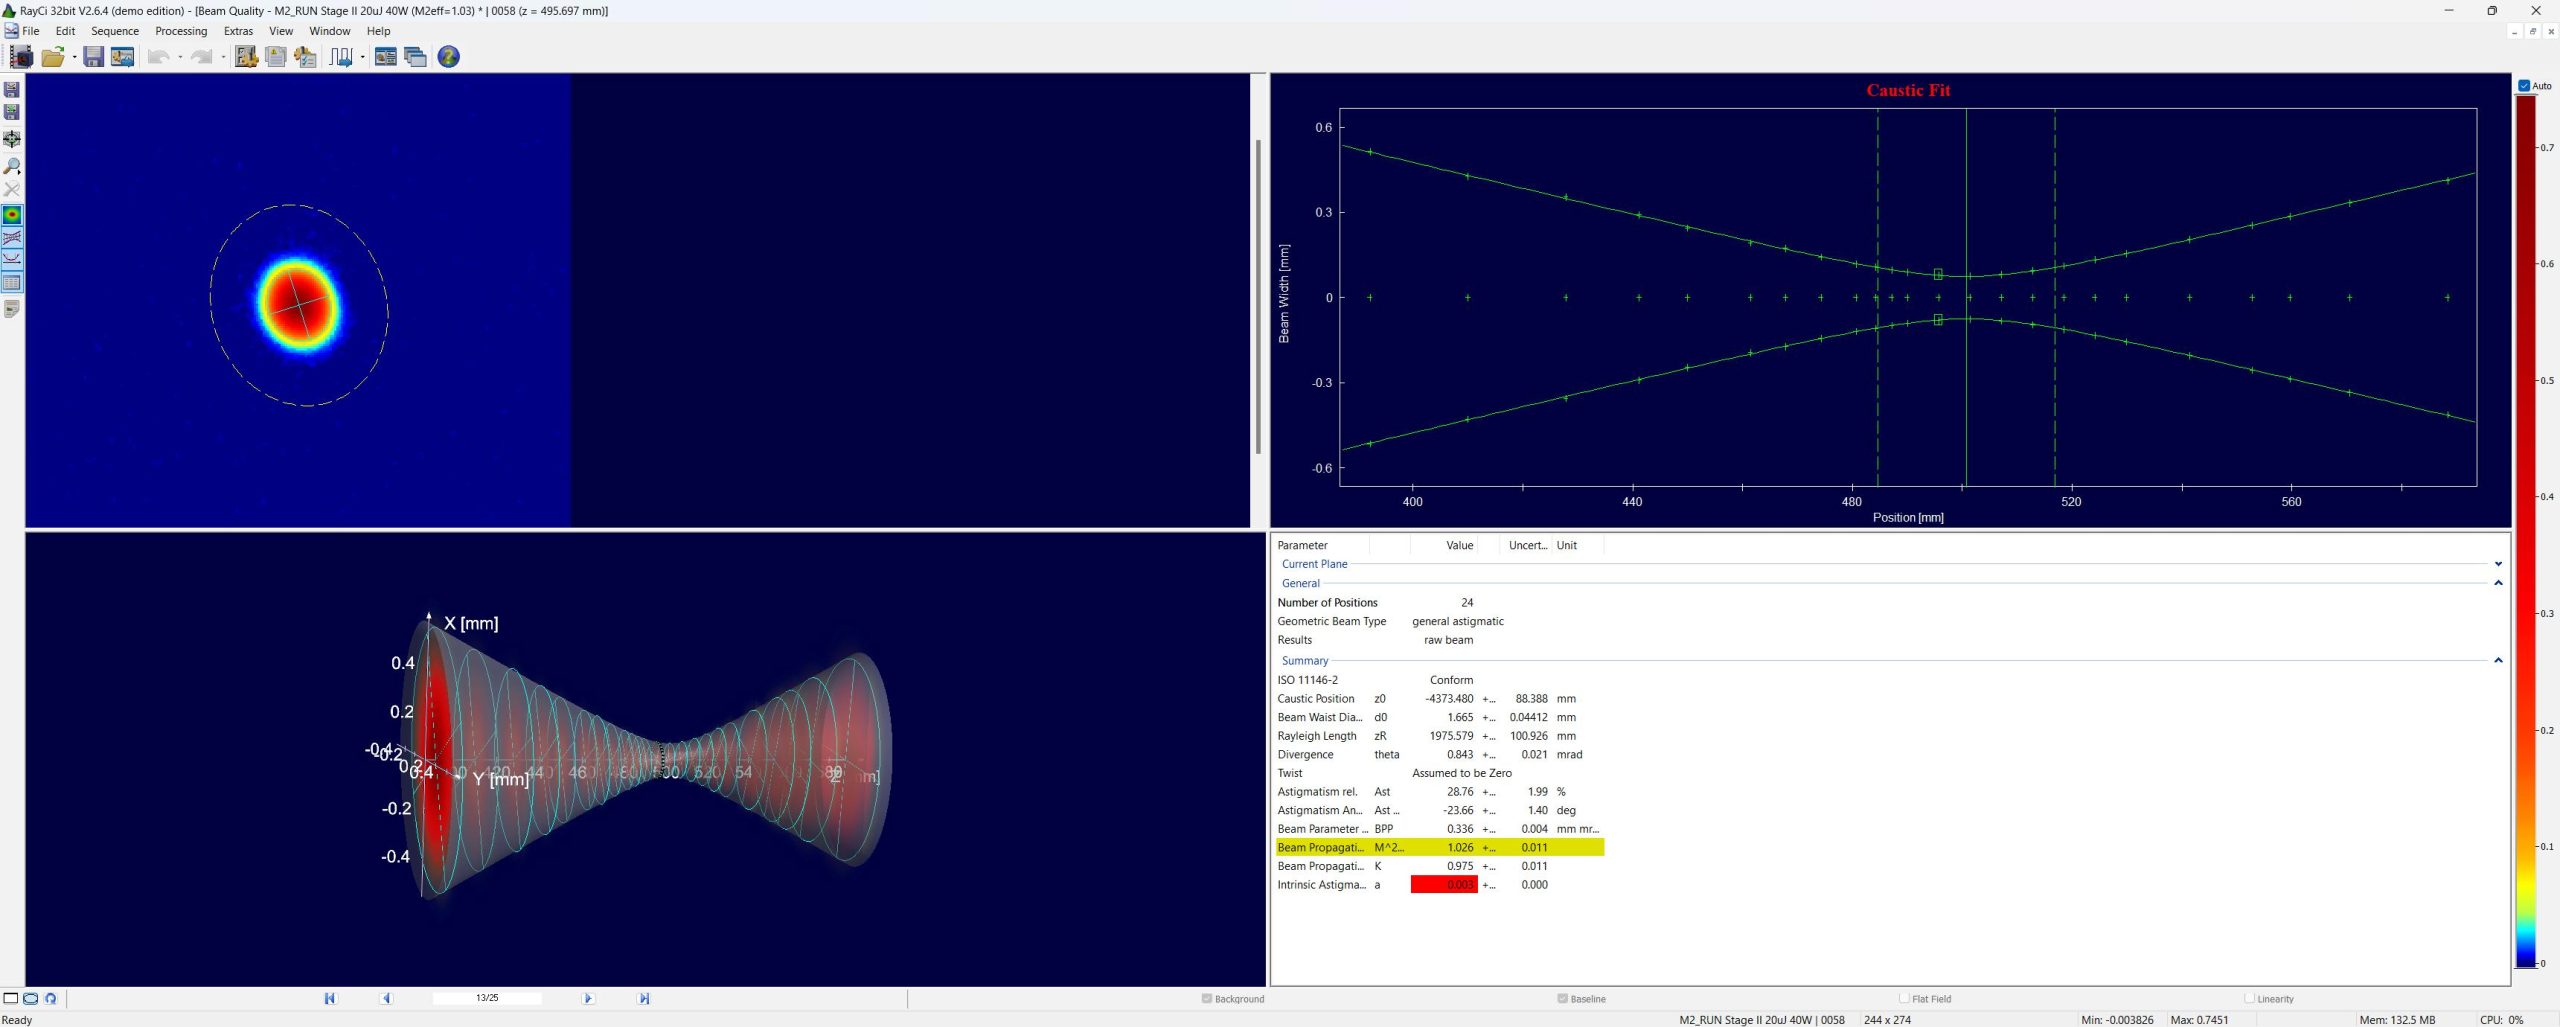The height and width of the screenshot is (1027, 2560).
Task: Click the blue question-mark Help icon
Action: 449,57
